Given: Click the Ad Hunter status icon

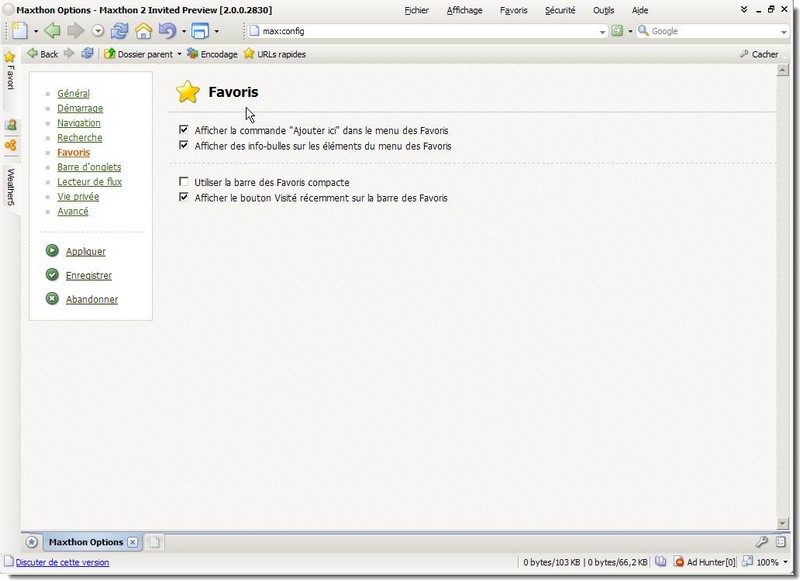Looking at the screenshot, I should (679, 562).
